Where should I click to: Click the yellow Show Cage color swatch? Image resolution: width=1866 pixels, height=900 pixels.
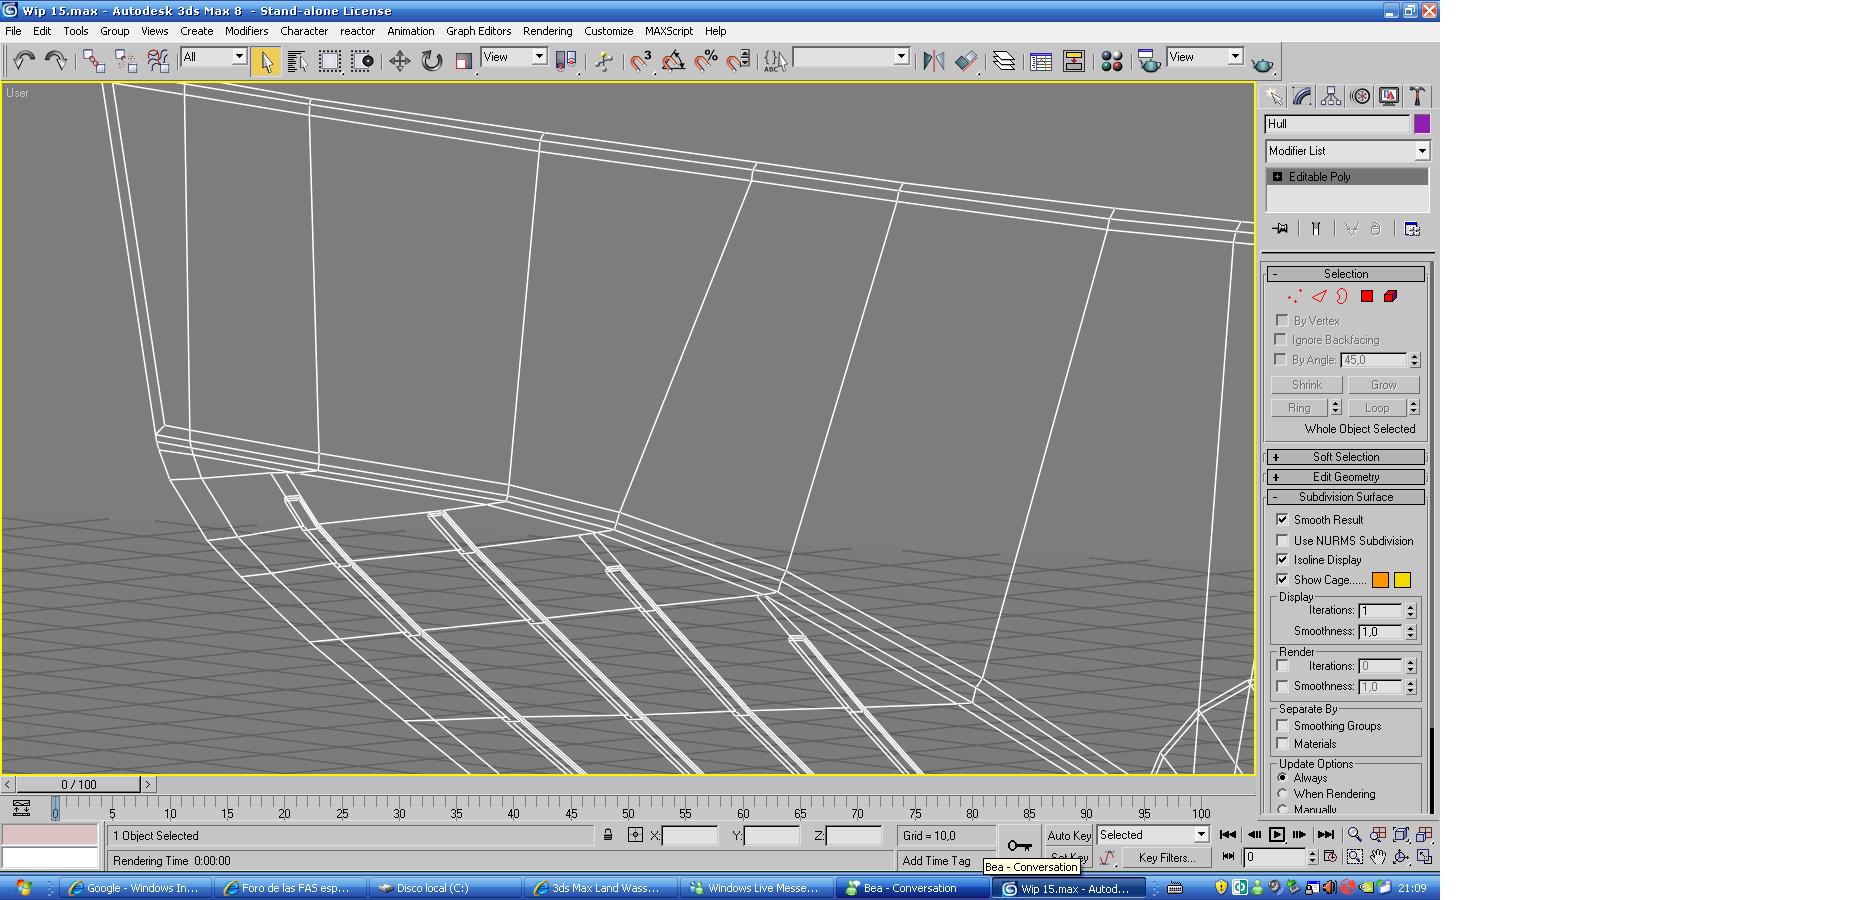pyautogui.click(x=1402, y=580)
